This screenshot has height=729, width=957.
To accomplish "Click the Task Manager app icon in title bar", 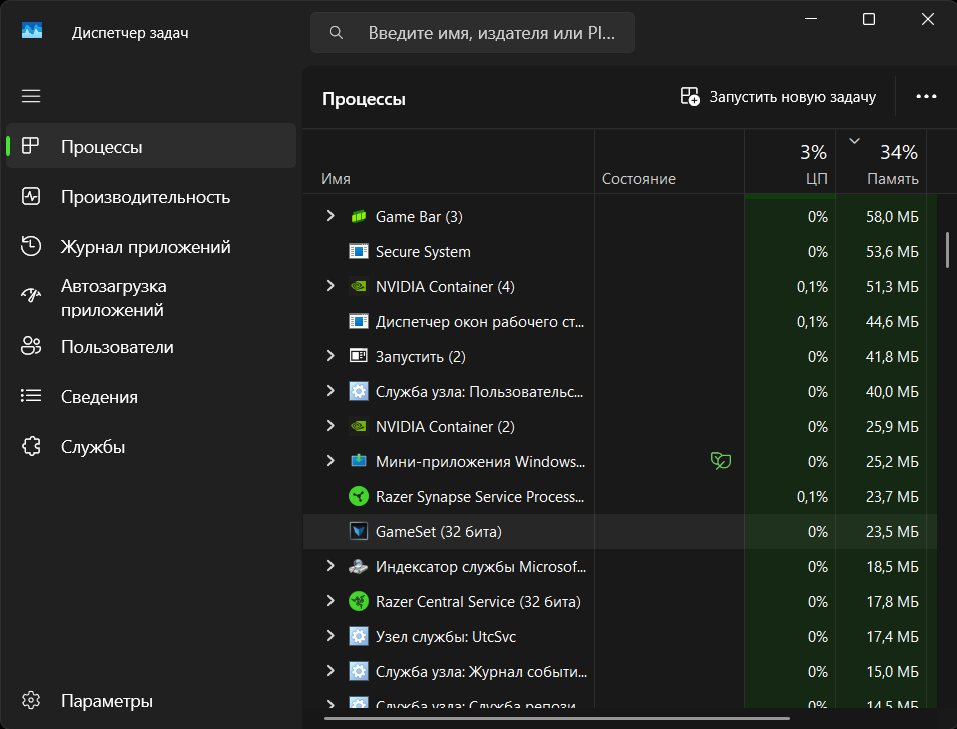I will 32,32.
